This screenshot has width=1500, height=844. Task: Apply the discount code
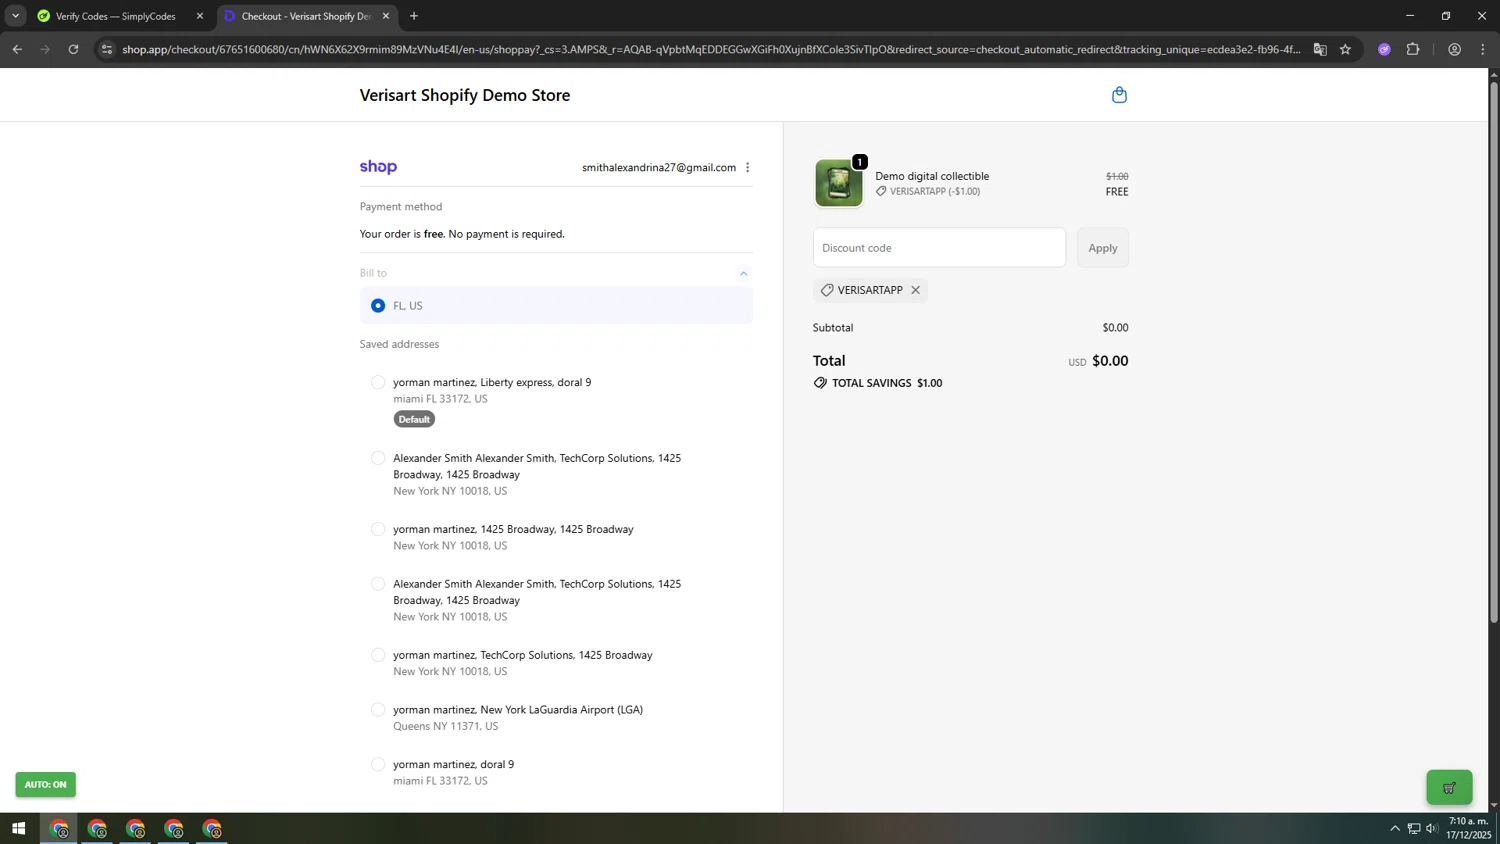(x=1103, y=248)
